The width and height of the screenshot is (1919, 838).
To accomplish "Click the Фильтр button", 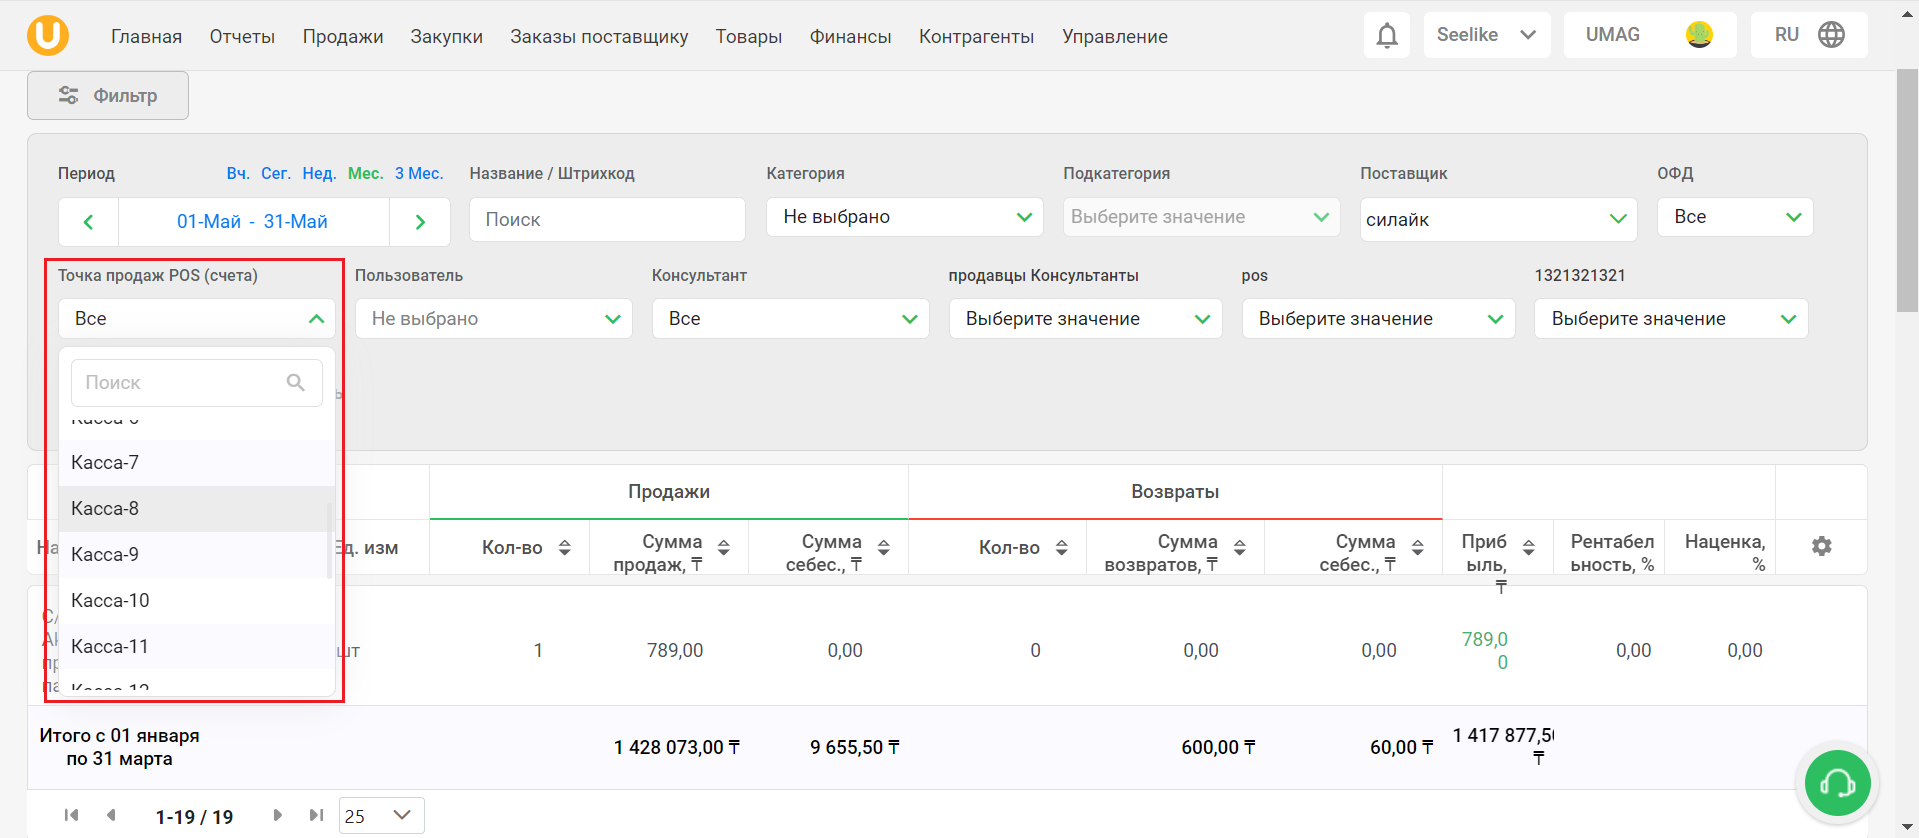I will (108, 95).
